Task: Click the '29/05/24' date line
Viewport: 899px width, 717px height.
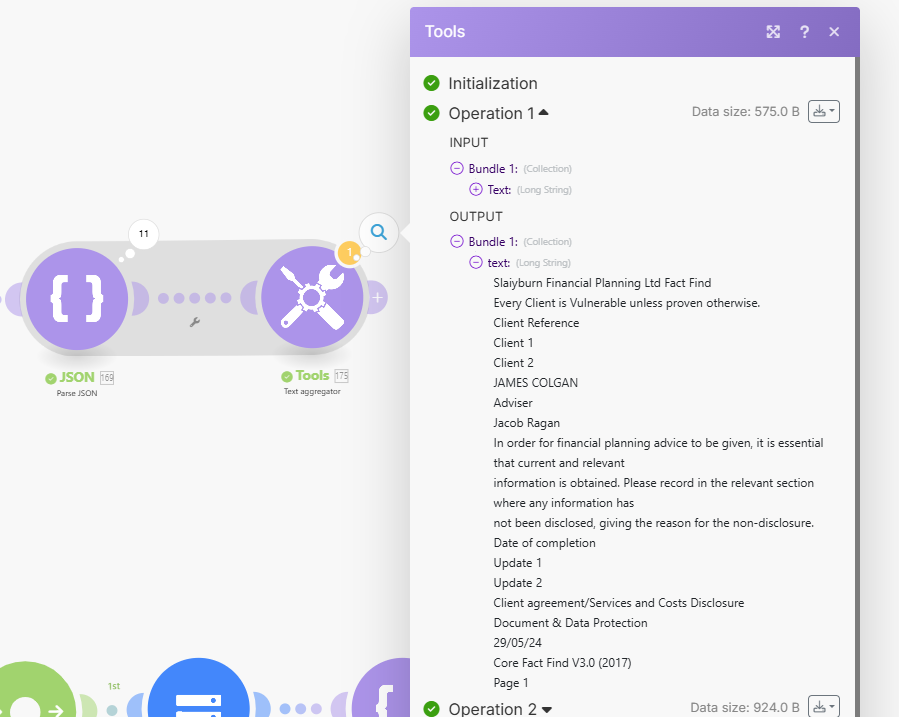Action: point(517,643)
